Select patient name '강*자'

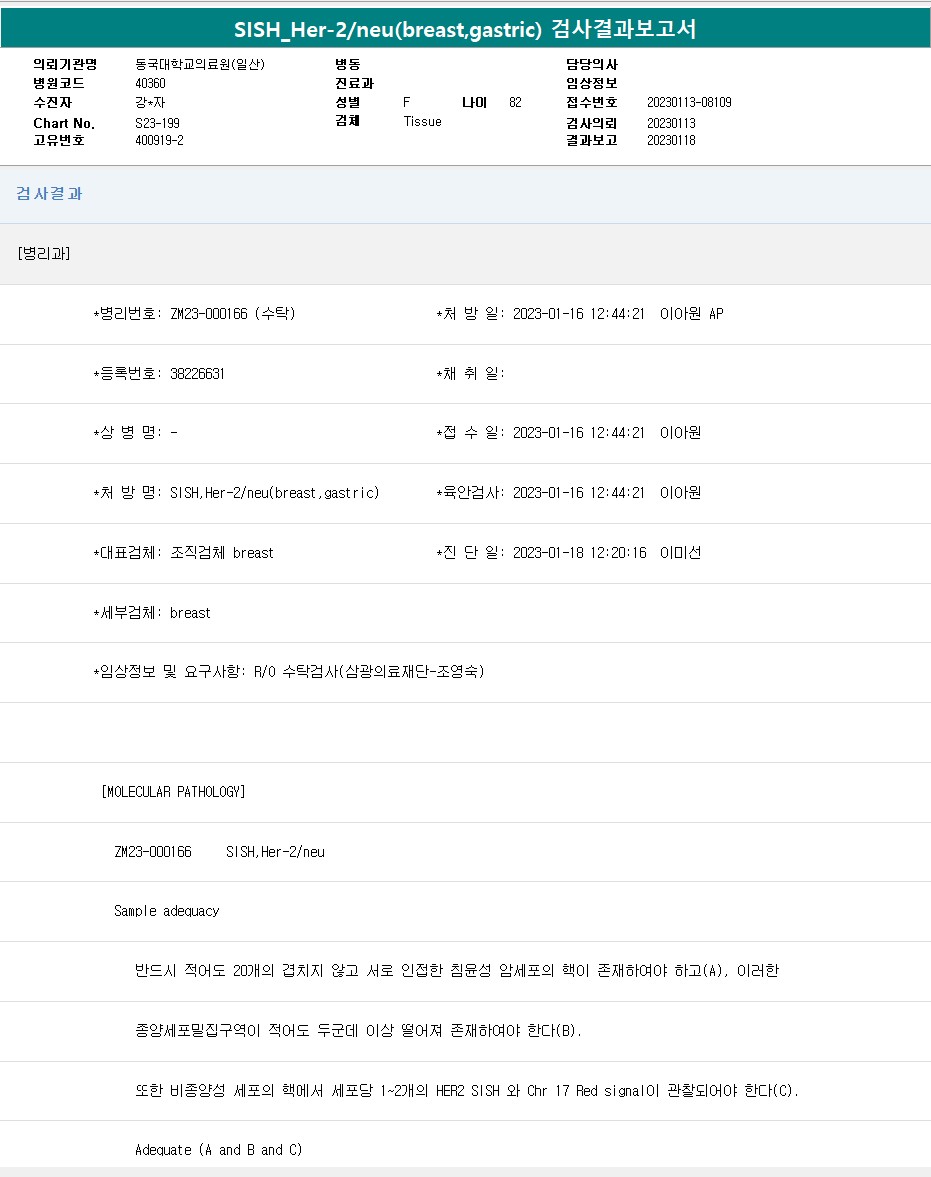(150, 102)
